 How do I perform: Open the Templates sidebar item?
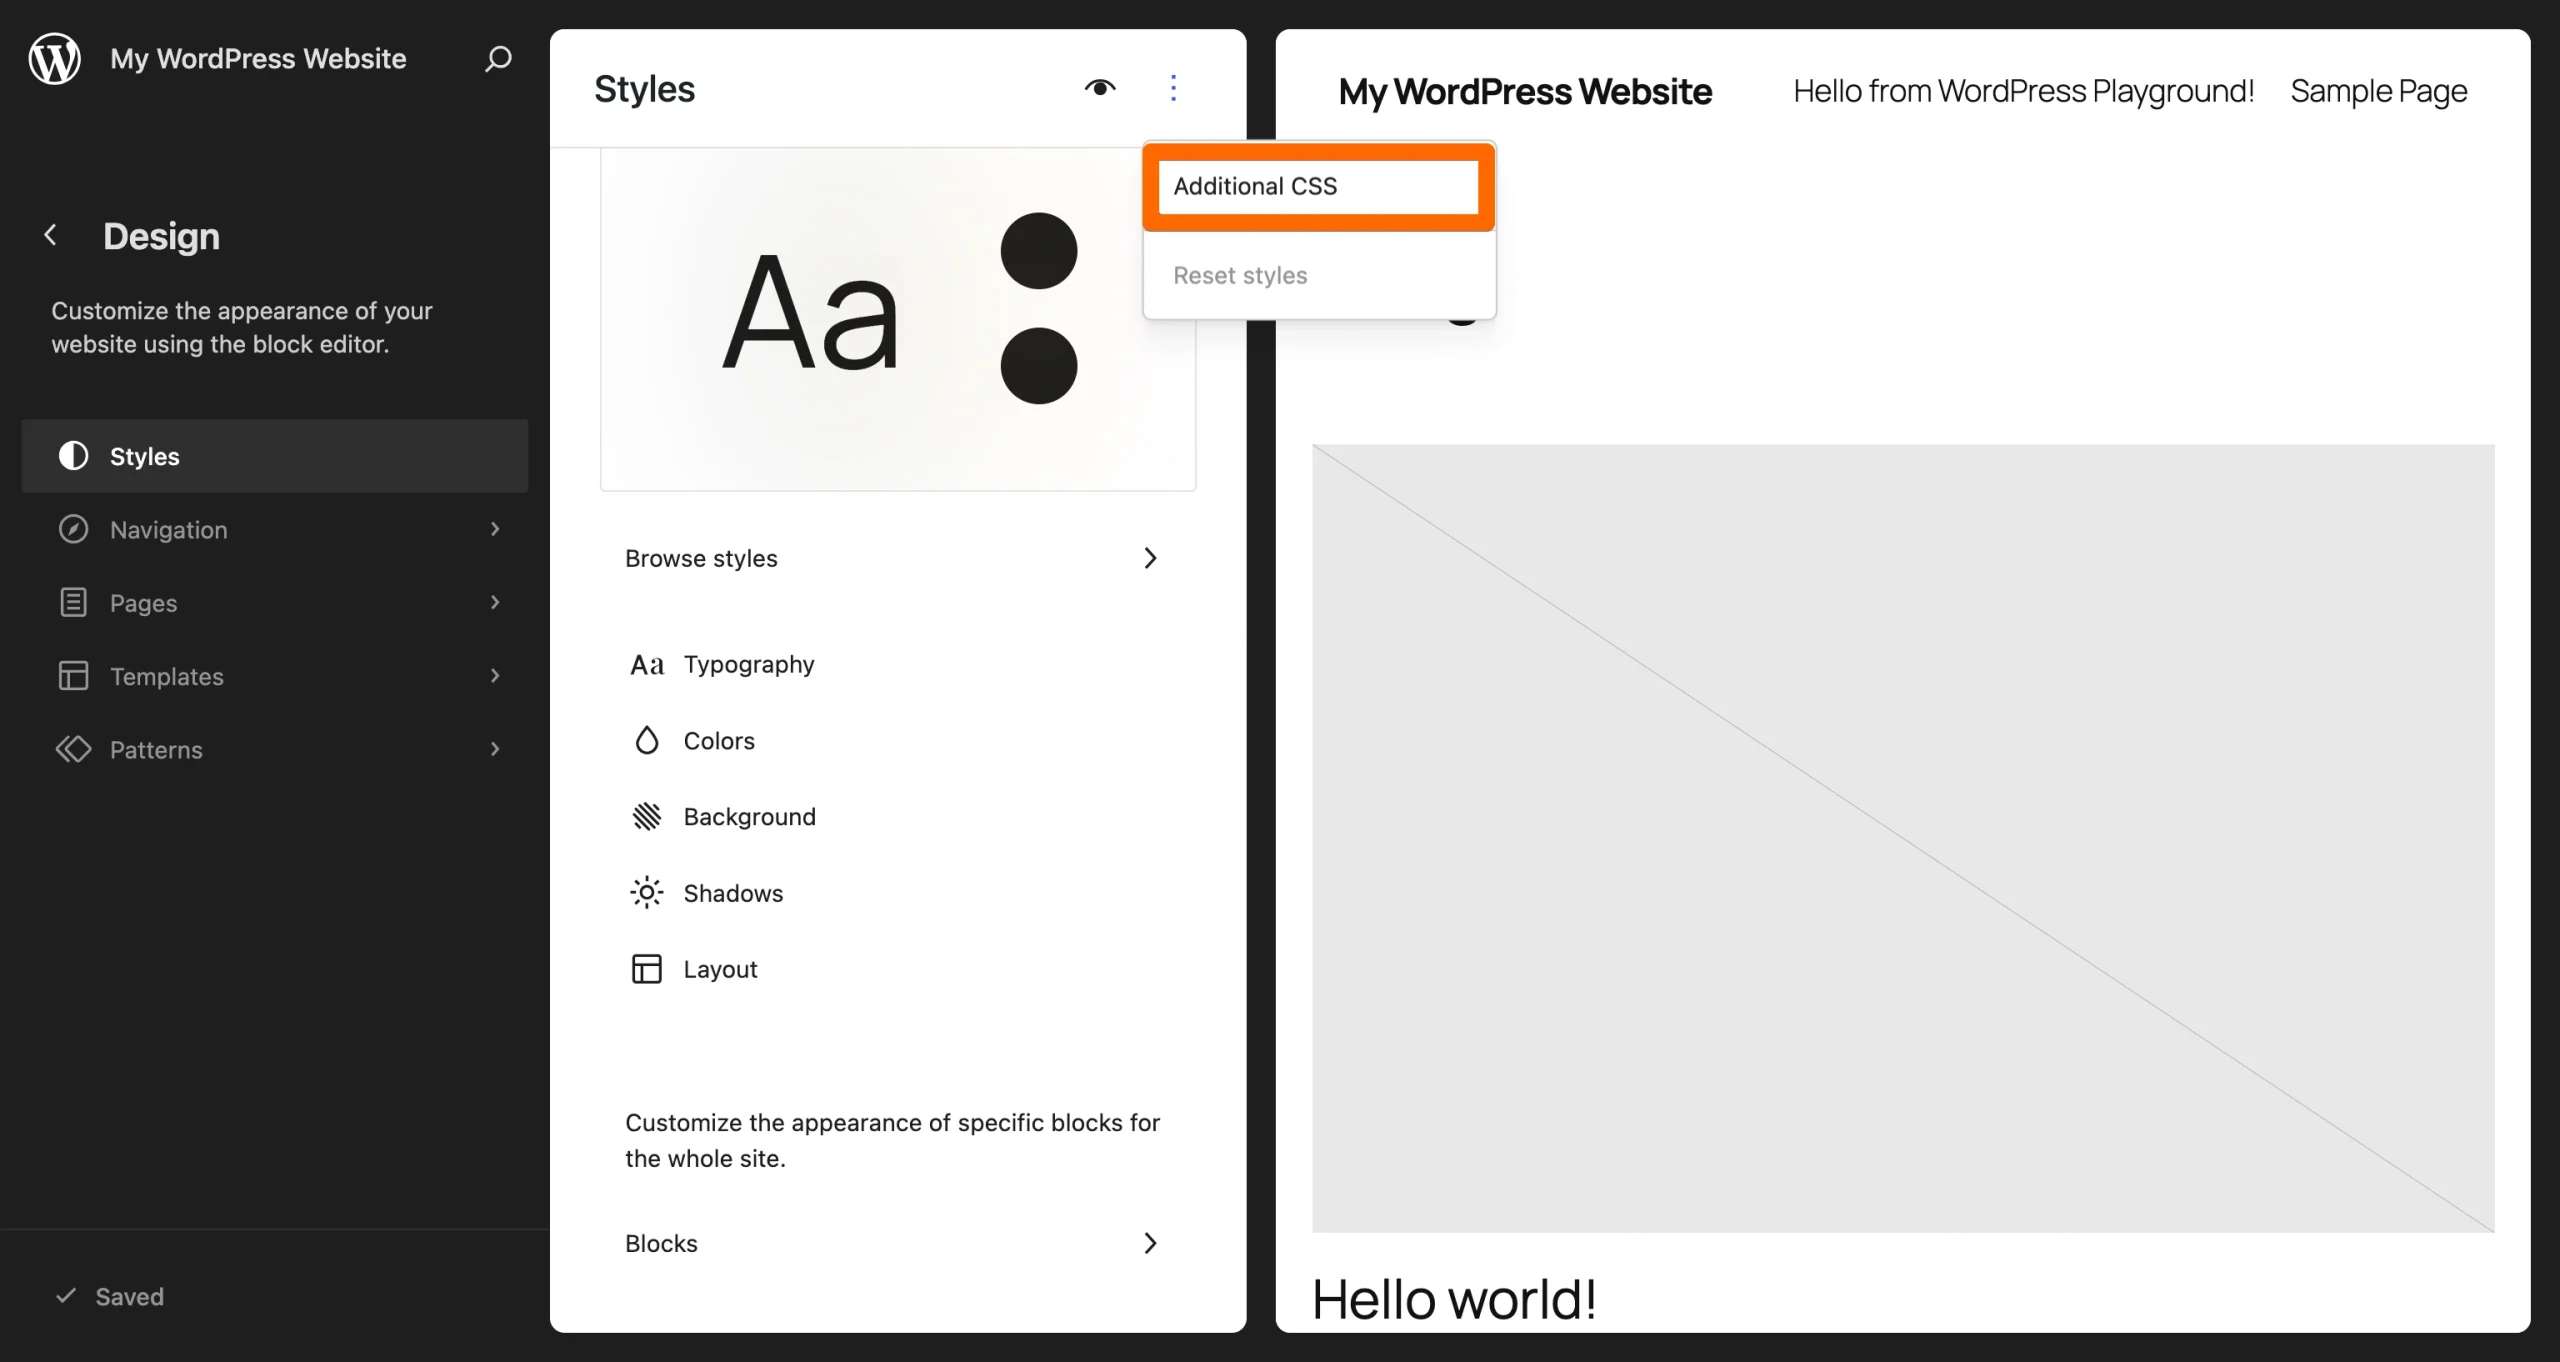tap(275, 676)
